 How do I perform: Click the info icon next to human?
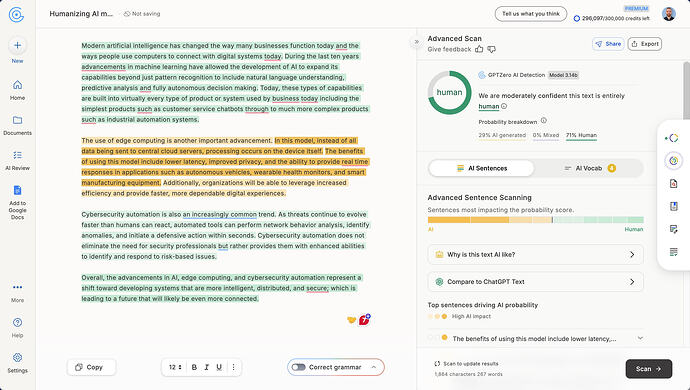click(x=504, y=106)
